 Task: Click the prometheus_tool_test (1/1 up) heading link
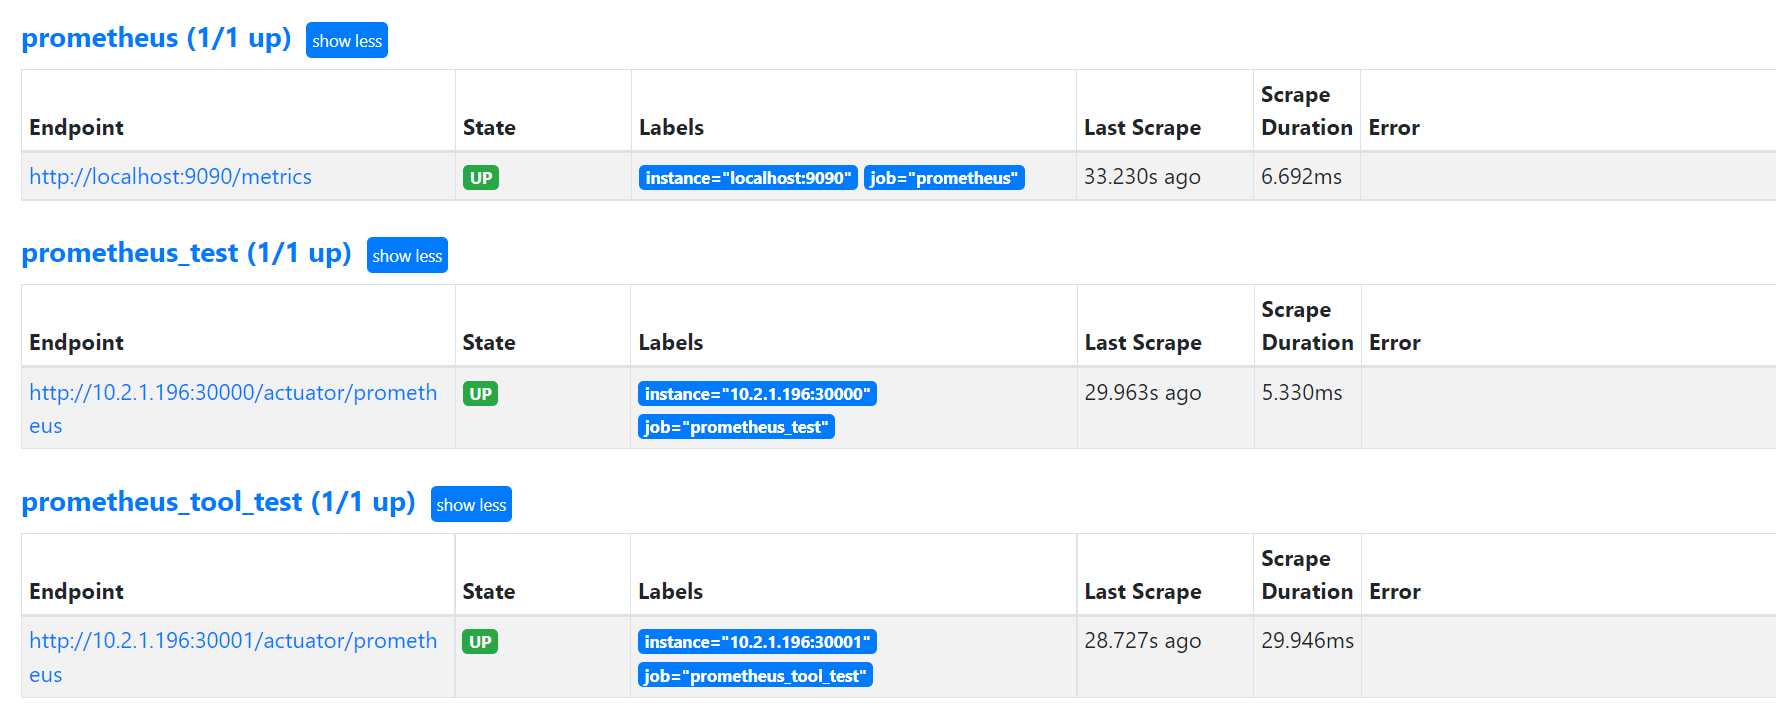(218, 502)
